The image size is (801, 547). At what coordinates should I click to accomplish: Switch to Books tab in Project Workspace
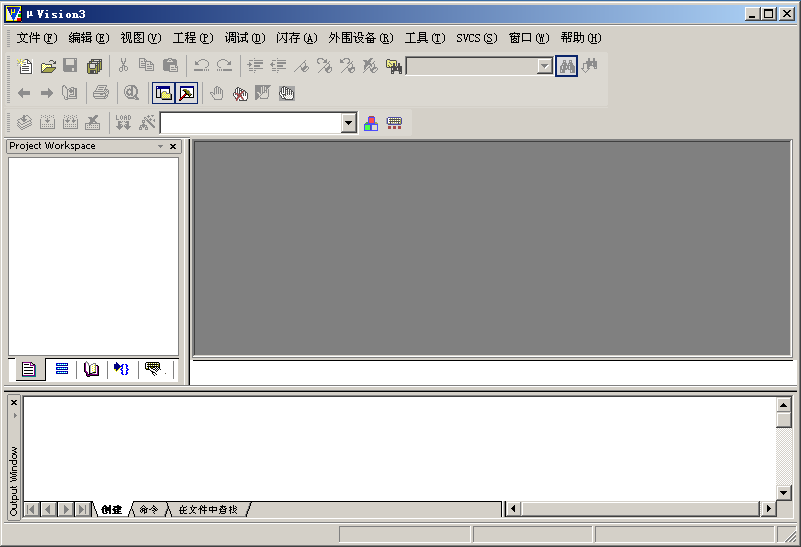pos(91,369)
